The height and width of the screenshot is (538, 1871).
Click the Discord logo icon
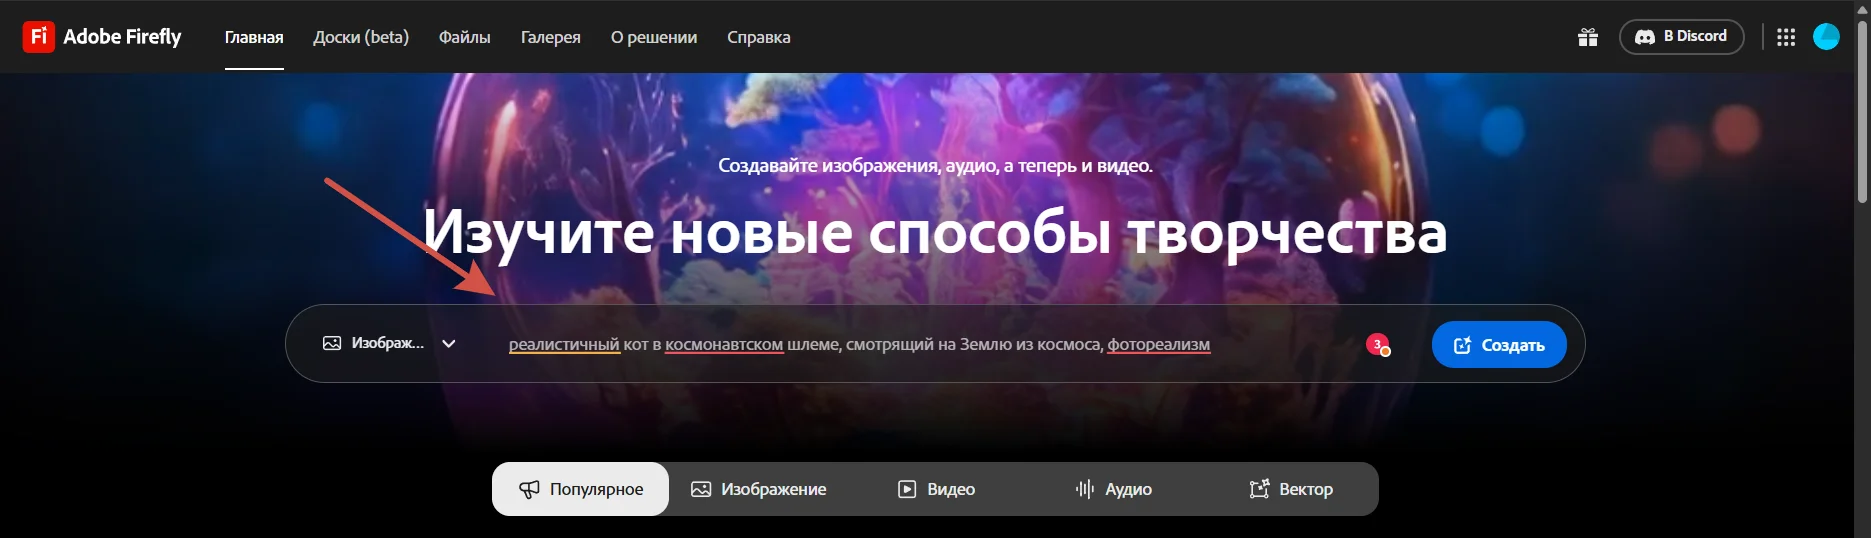(1644, 37)
